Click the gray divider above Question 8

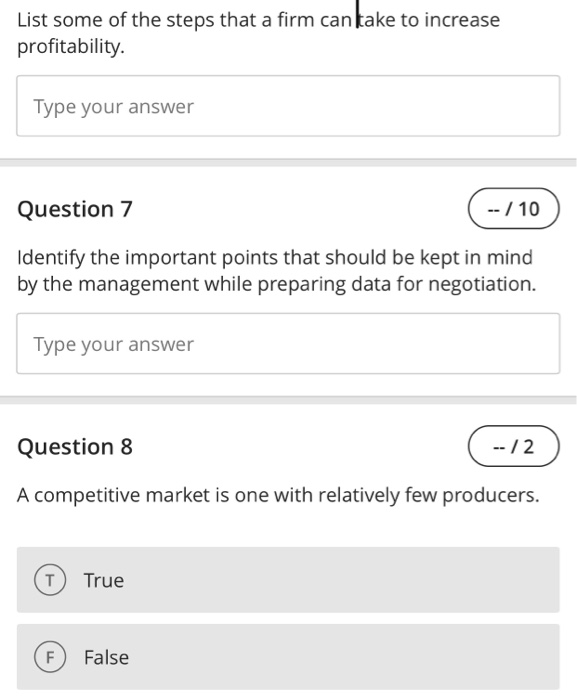288,400
